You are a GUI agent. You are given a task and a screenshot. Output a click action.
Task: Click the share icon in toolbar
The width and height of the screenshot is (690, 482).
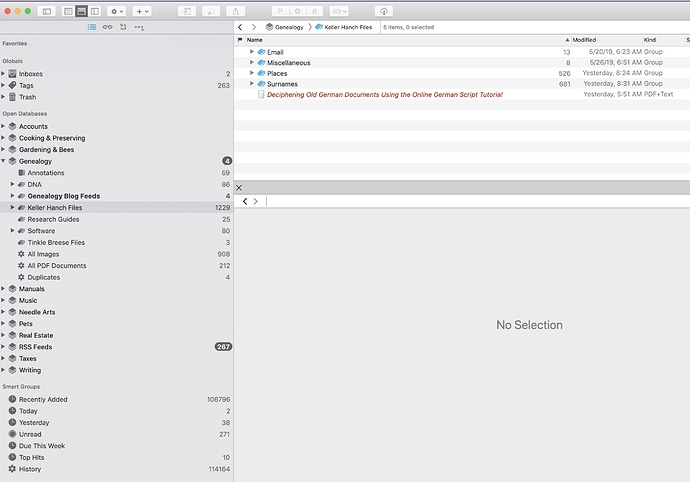click(235, 11)
